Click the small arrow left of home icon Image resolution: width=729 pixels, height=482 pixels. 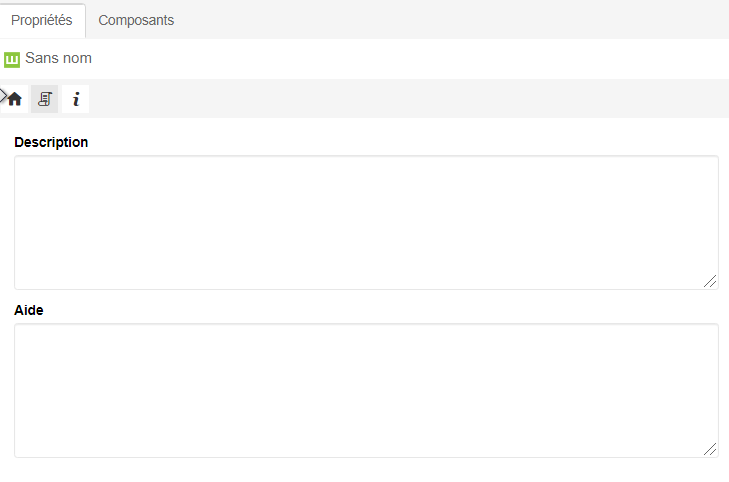(x=3, y=95)
